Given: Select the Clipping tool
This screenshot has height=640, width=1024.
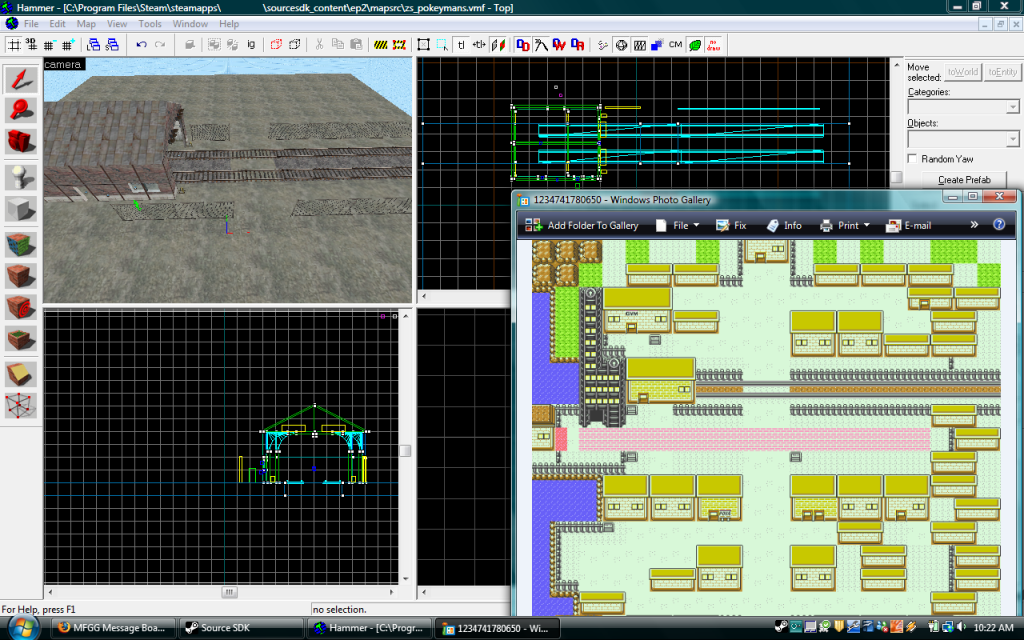Looking at the screenshot, I should tap(21, 372).
